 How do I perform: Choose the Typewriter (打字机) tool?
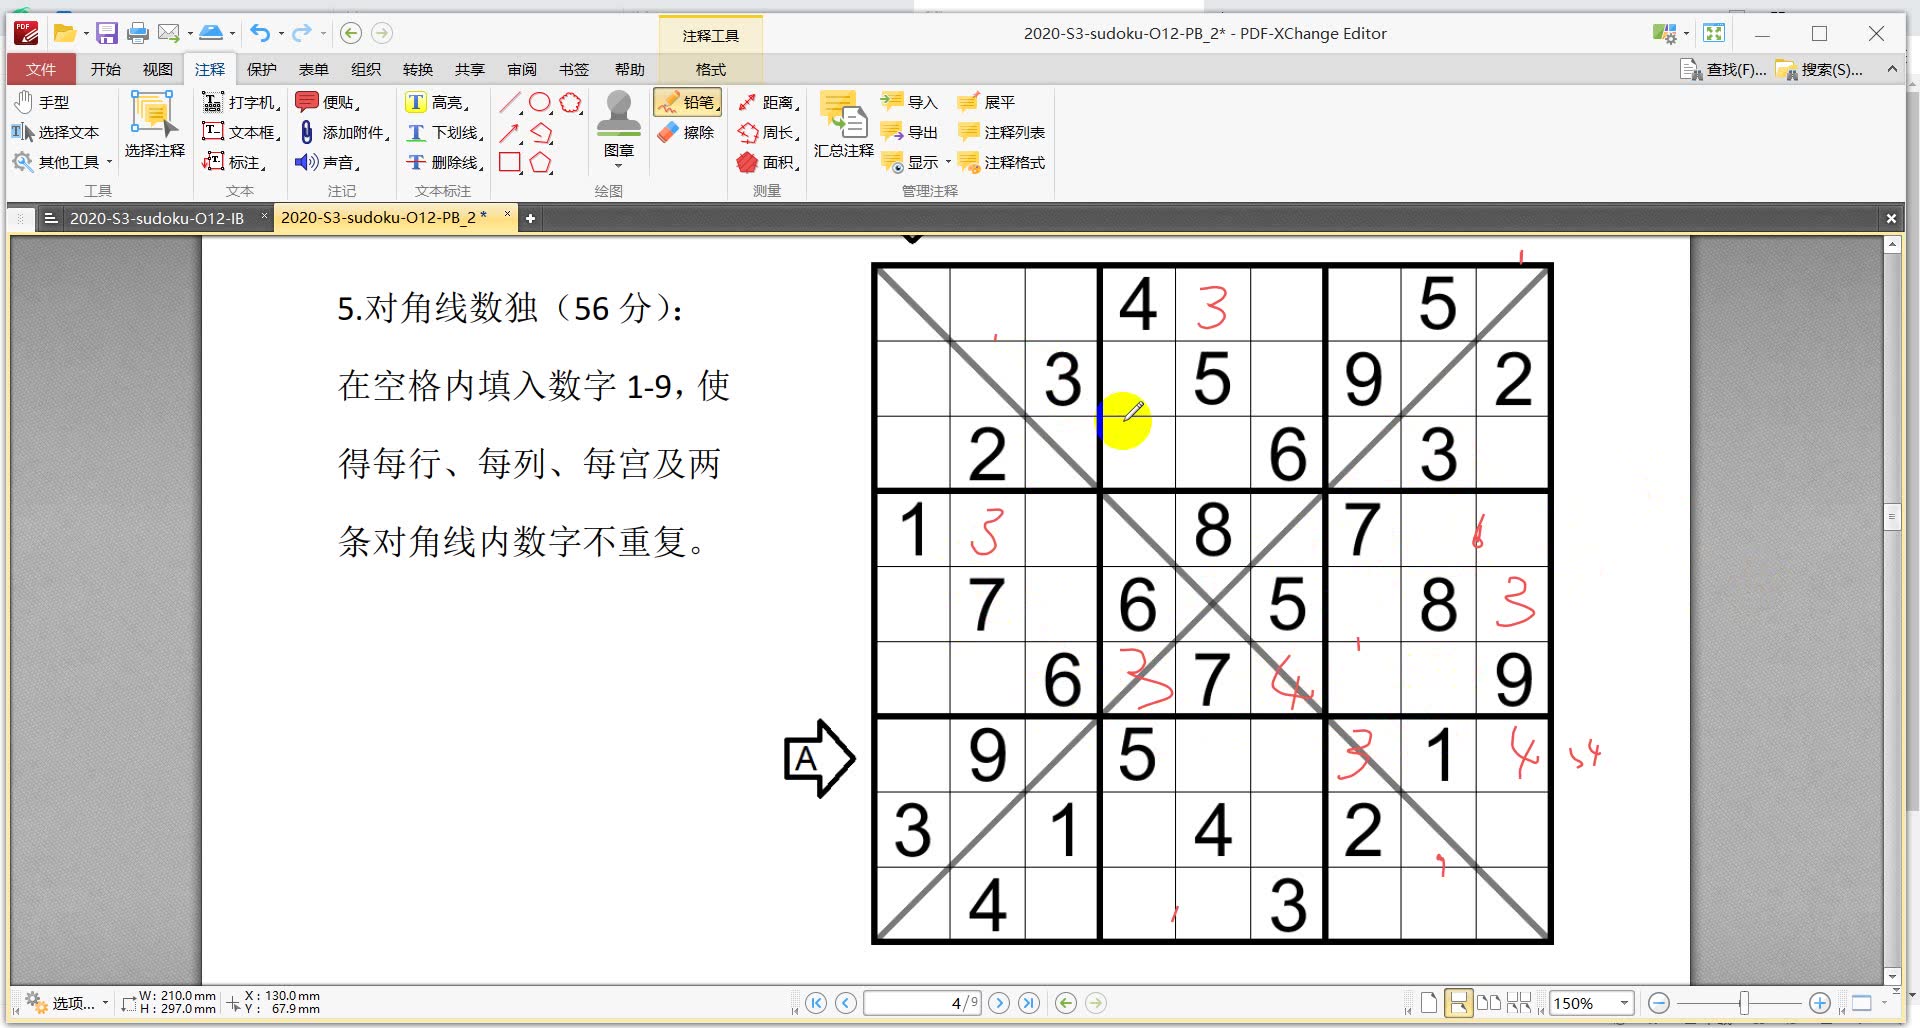[241, 102]
